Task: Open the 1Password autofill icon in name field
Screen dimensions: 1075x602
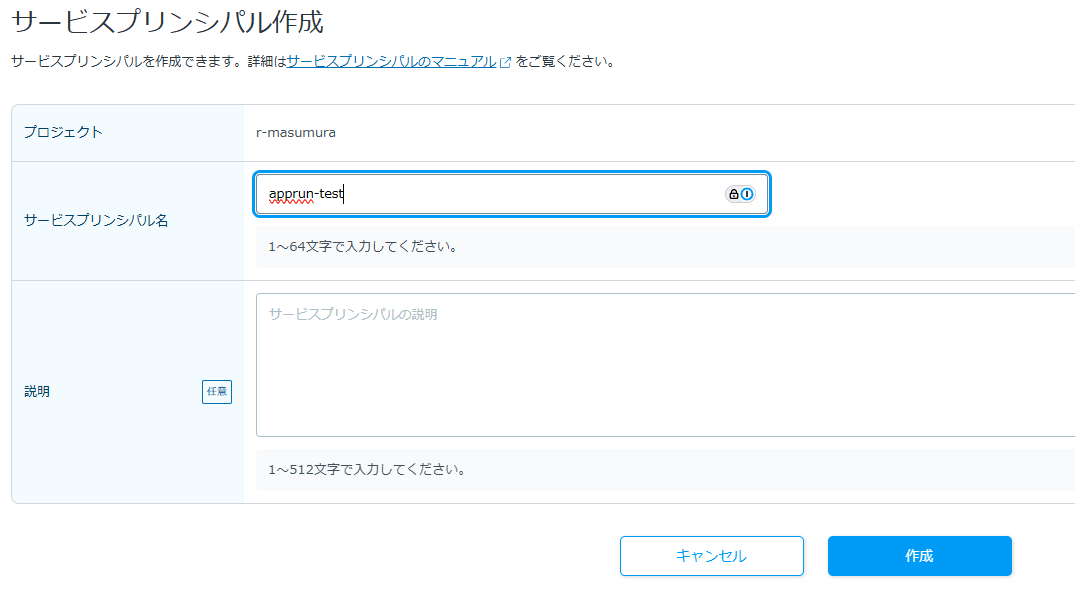Action: [x=747, y=193]
